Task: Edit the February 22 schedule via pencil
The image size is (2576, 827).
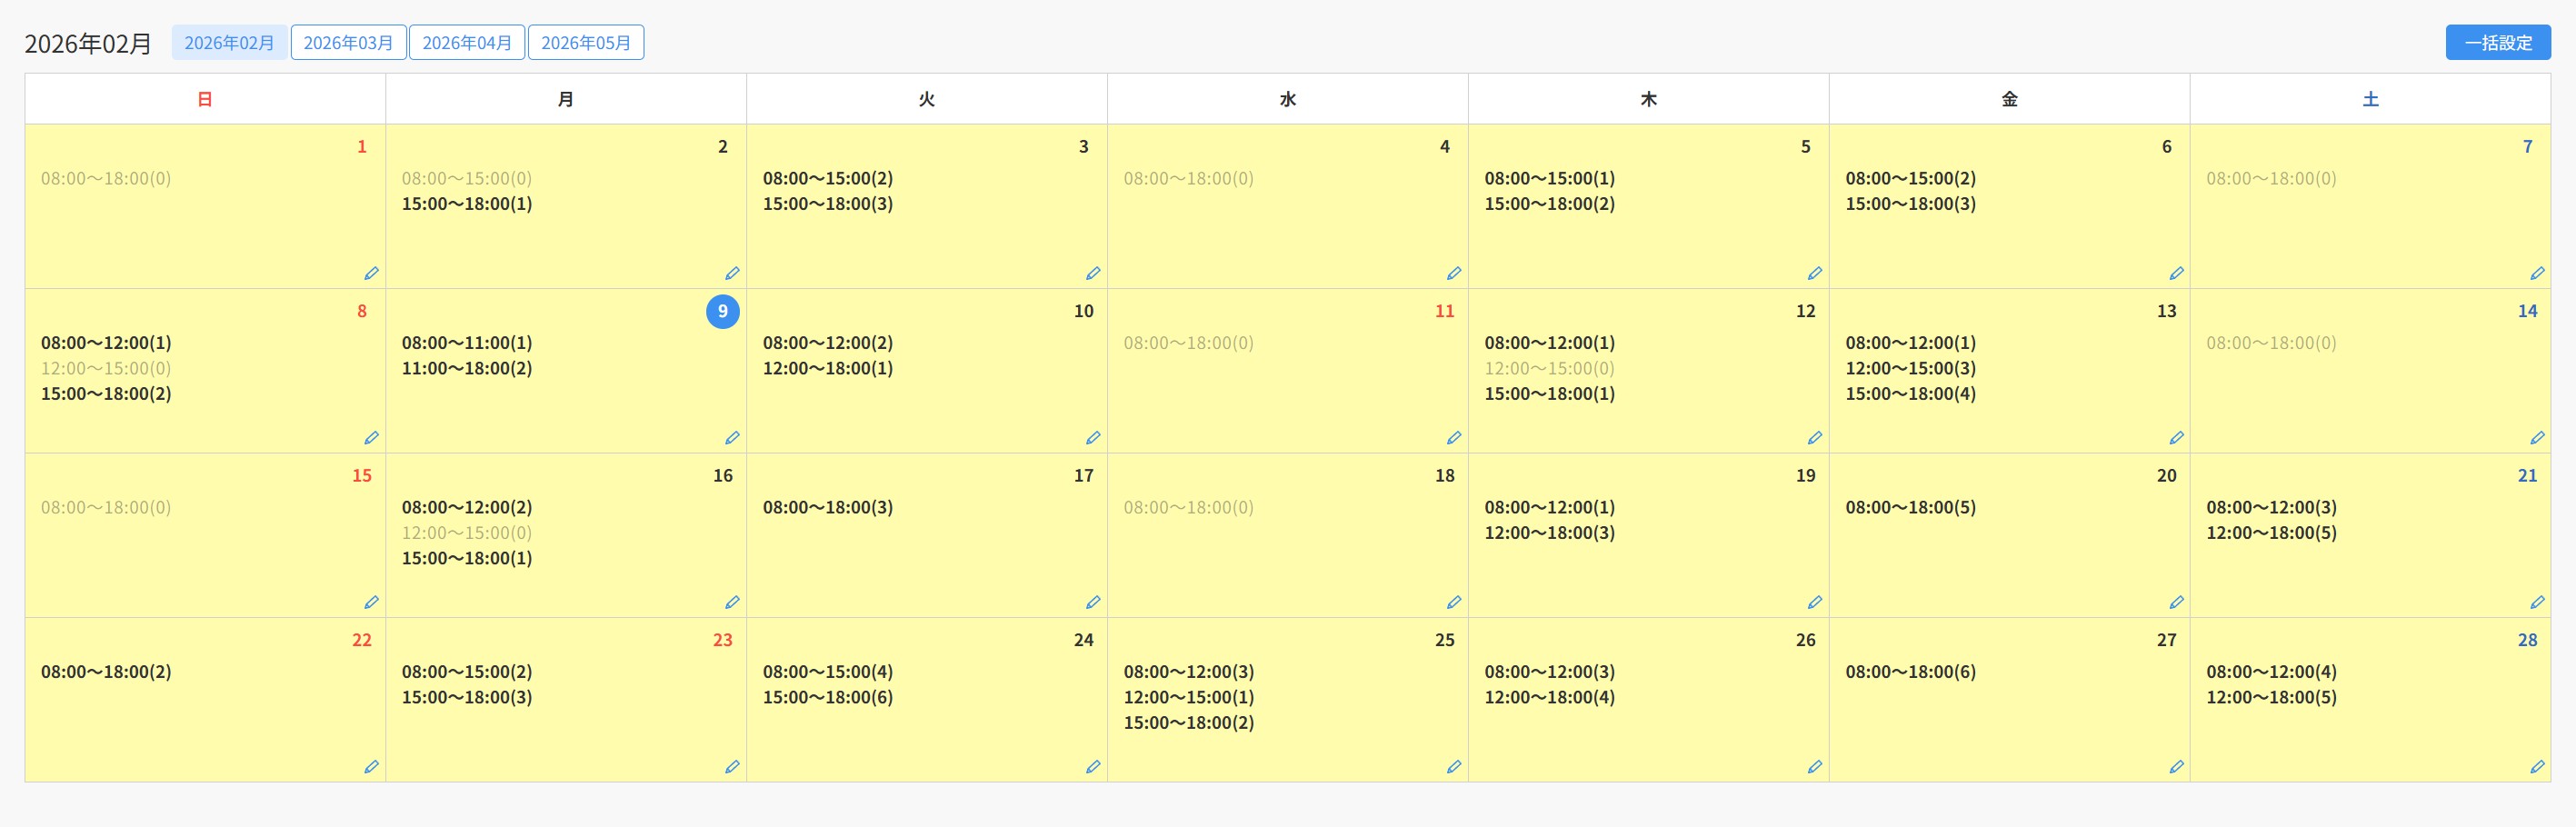Action: (x=371, y=767)
